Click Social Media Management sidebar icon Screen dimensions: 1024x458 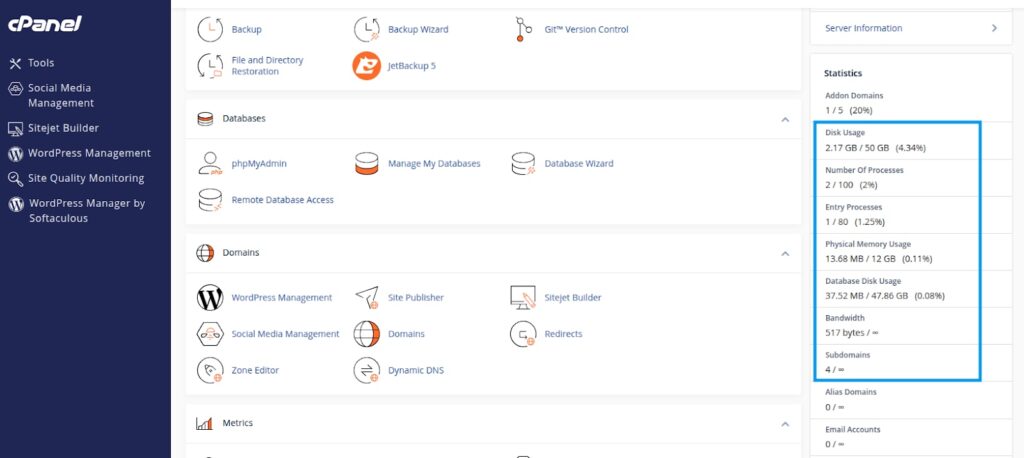pos(15,88)
